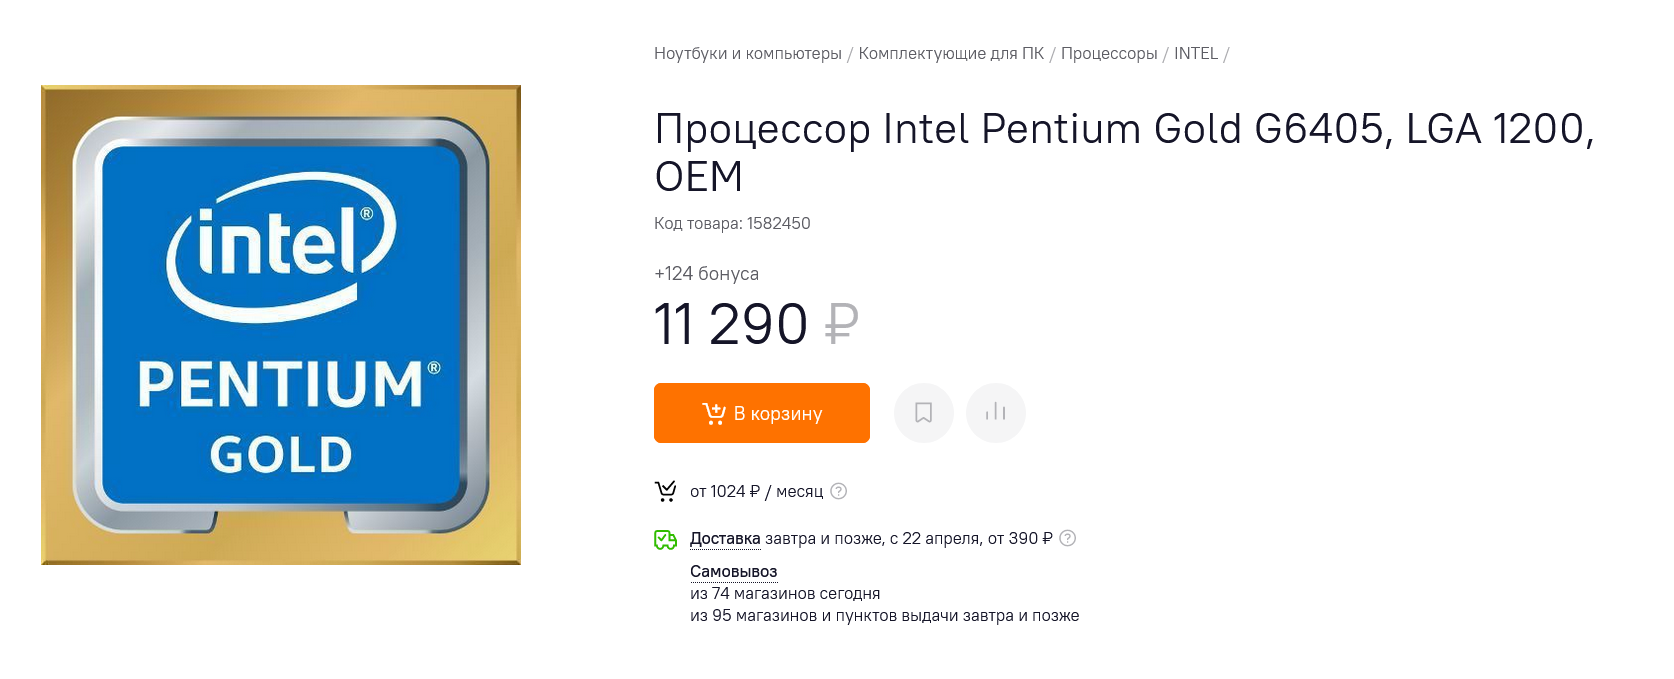This screenshot has width=1674, height=679.
Task: Open the Комплектующие для ПК breadcrumb
Action: [x=950, y=54]
